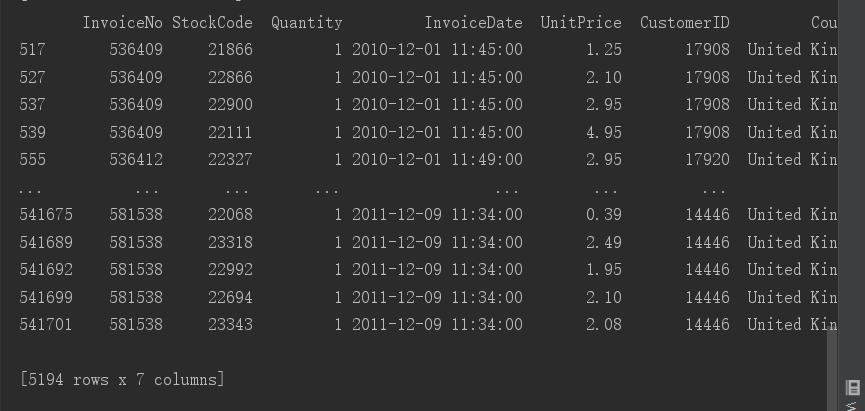Click unit price 0.39 value
The width and height of the screenshot is (865, 411).
point(603,214)
